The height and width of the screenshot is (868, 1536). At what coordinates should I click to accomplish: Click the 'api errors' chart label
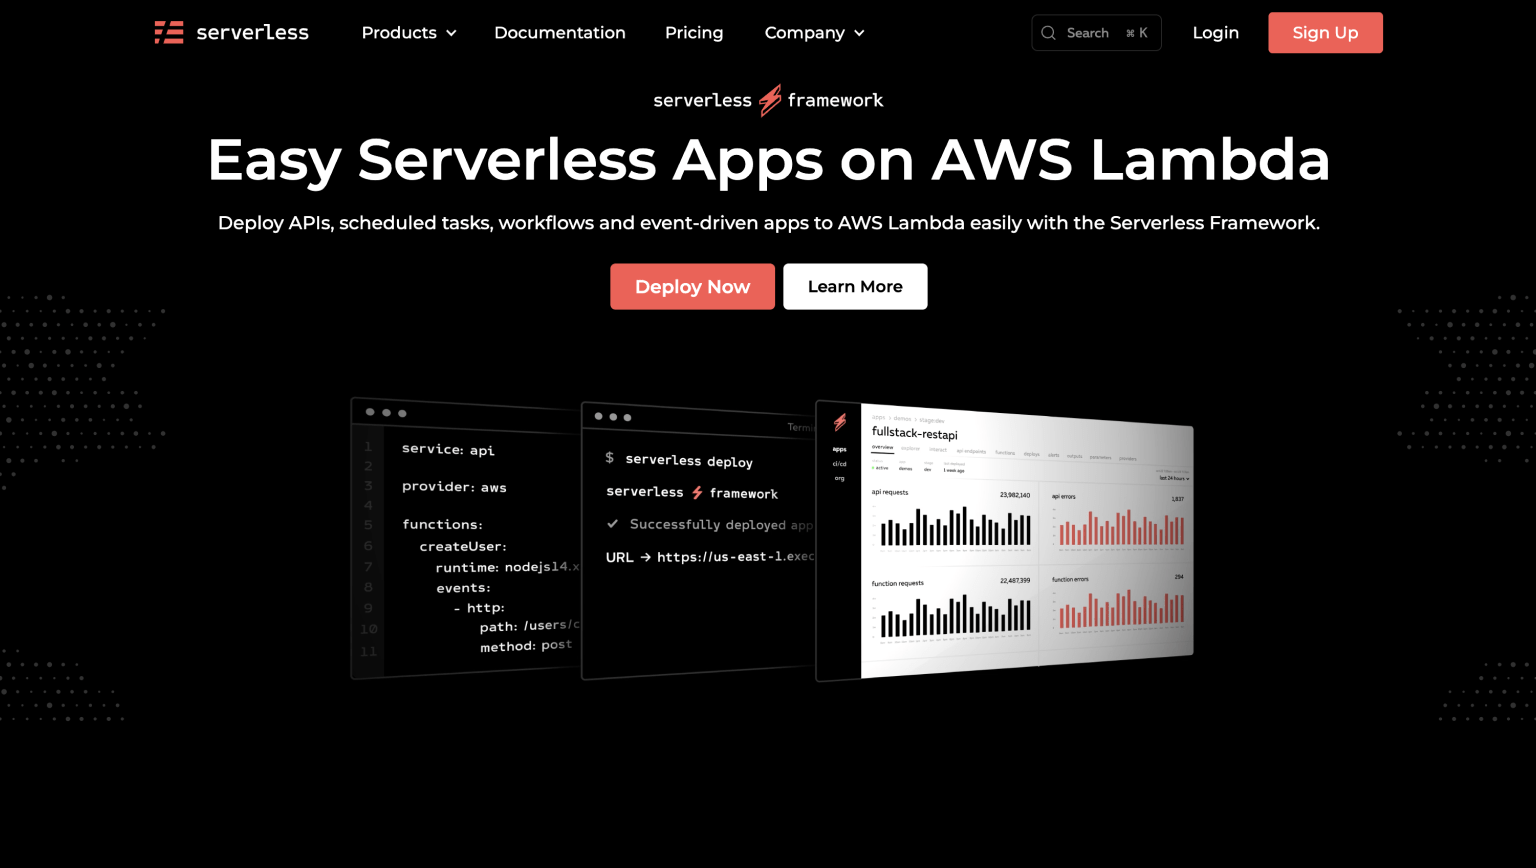pyautogui.click(x=1064, y=496)
